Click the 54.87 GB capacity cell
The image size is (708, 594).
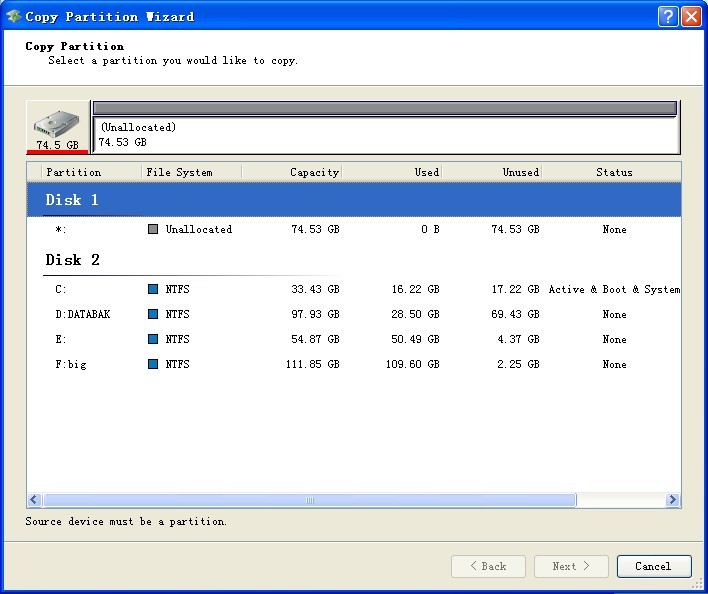pyautogui.click(x=315, y=339)
